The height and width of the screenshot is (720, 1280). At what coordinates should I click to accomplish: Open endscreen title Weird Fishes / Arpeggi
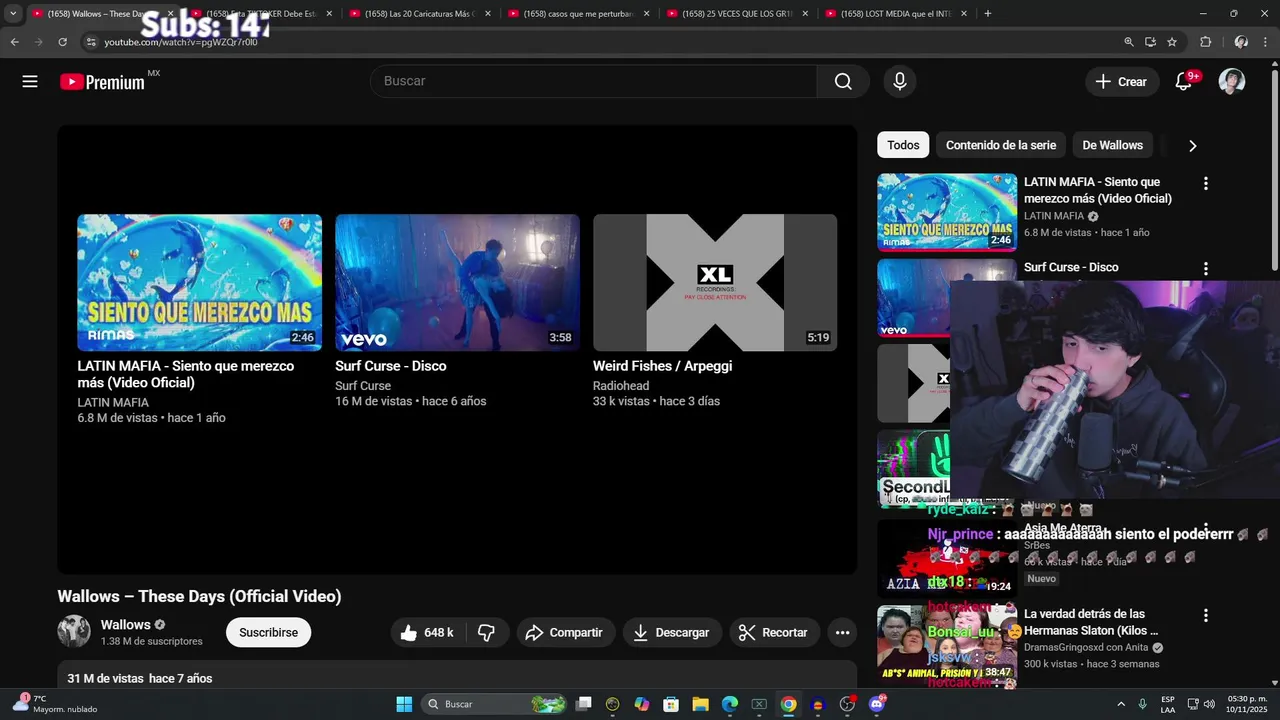[x=662, y=366]
